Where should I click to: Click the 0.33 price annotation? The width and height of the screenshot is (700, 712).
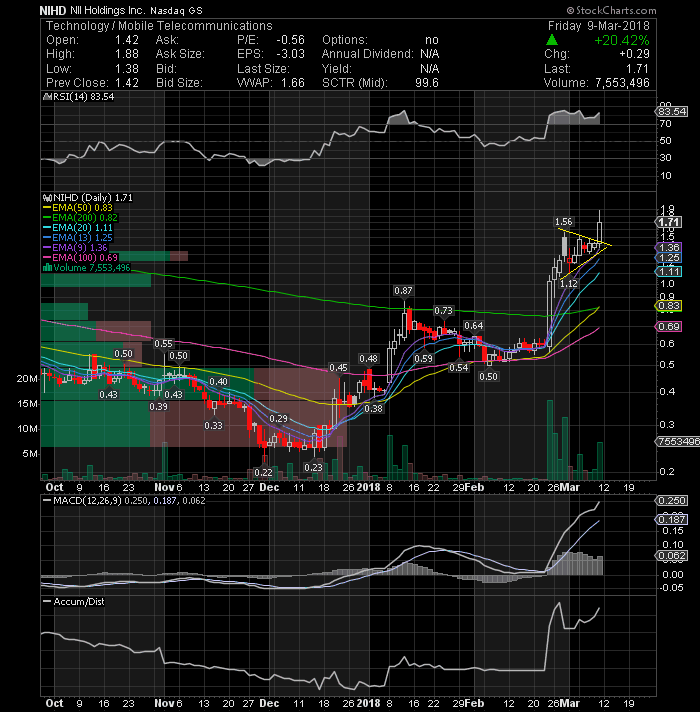(x=213, y=425)
